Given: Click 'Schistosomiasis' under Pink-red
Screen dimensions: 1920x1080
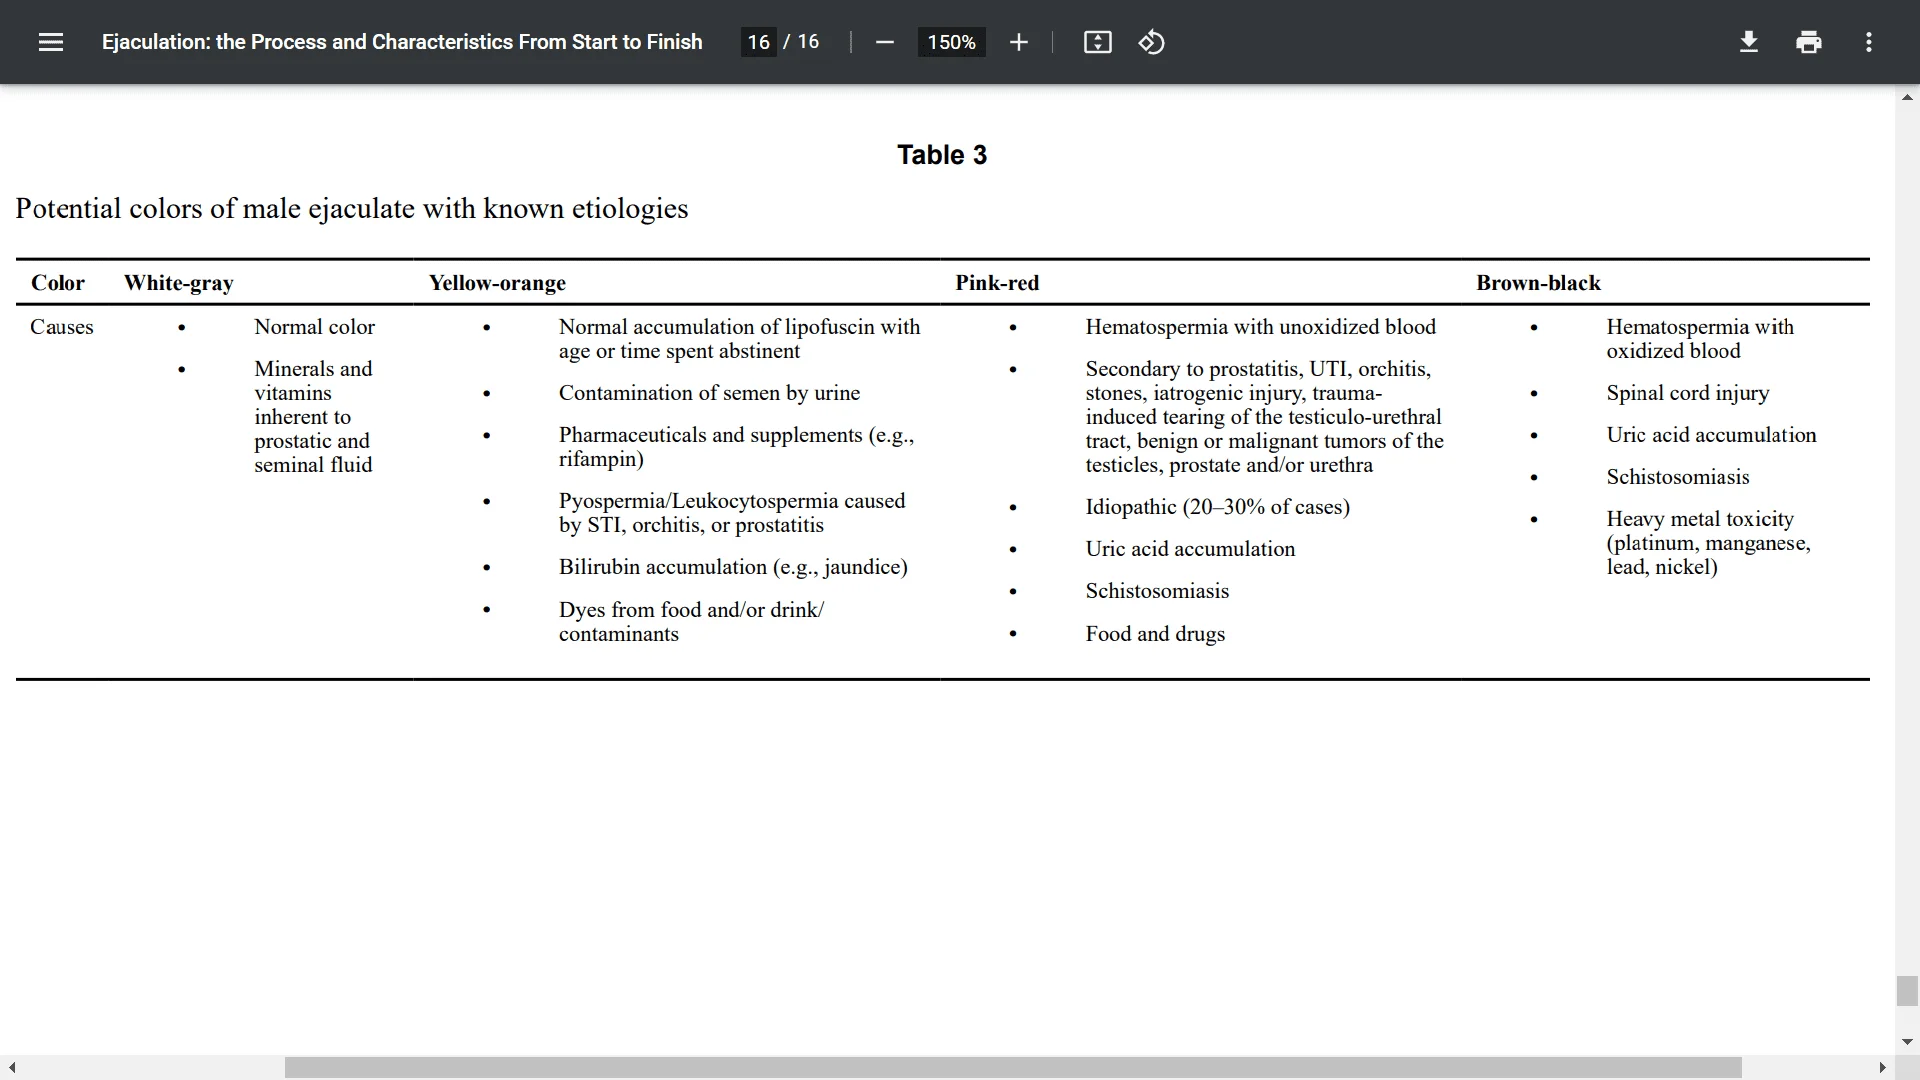Looking at the screenshot, I should (1157, 591).
